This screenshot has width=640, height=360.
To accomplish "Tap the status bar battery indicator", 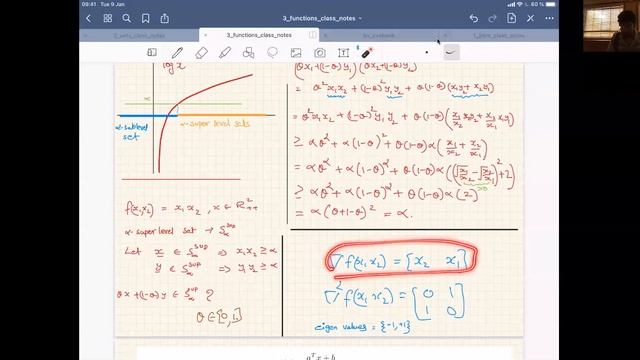I will [551, 4].
